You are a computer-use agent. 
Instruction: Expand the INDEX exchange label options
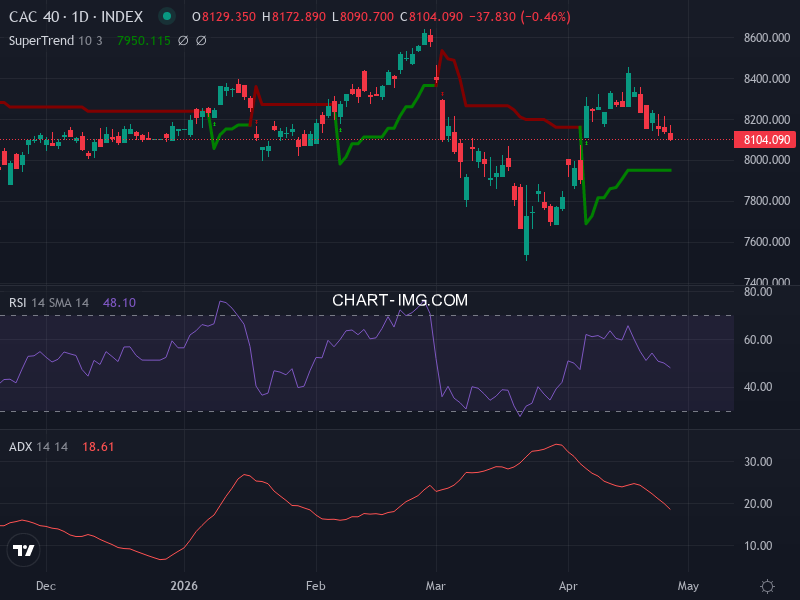tap(120, 16)
